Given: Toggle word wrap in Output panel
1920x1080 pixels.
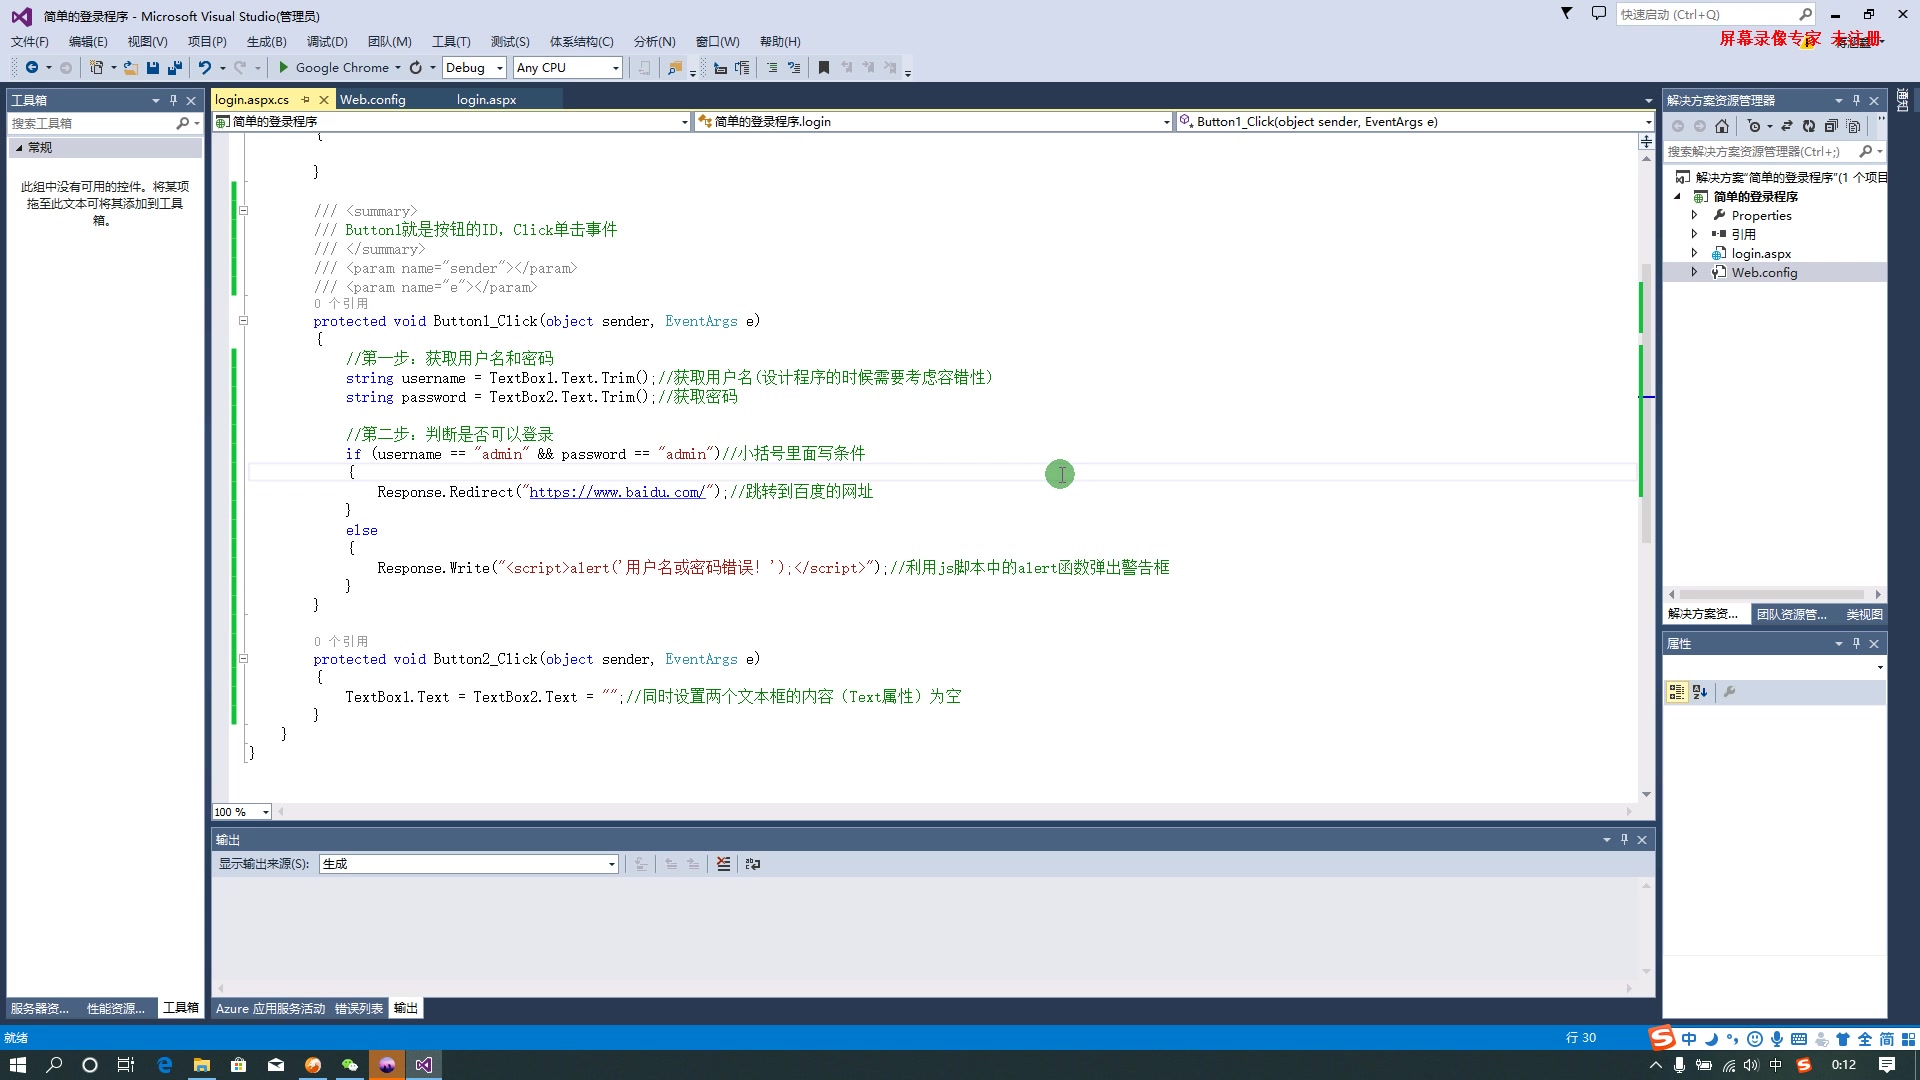Looking at the screenshot, I should (753, 864).
